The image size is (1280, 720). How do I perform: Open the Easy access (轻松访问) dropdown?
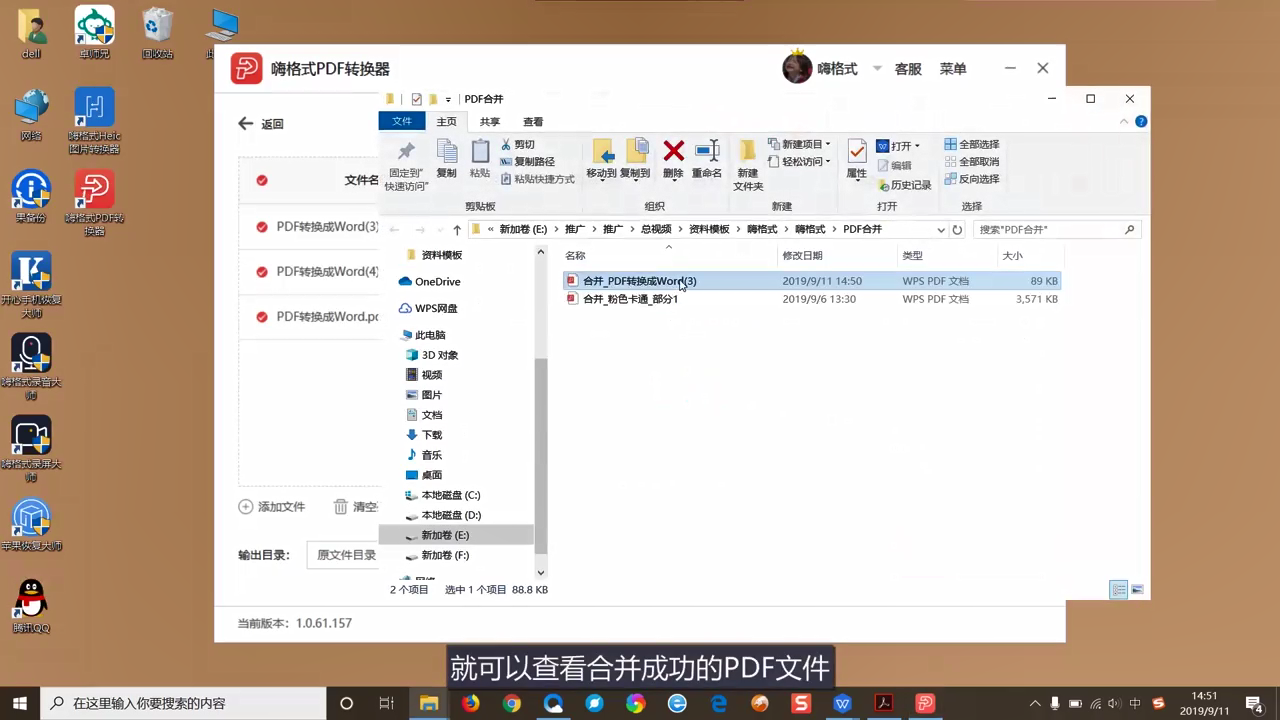(799, 161)
